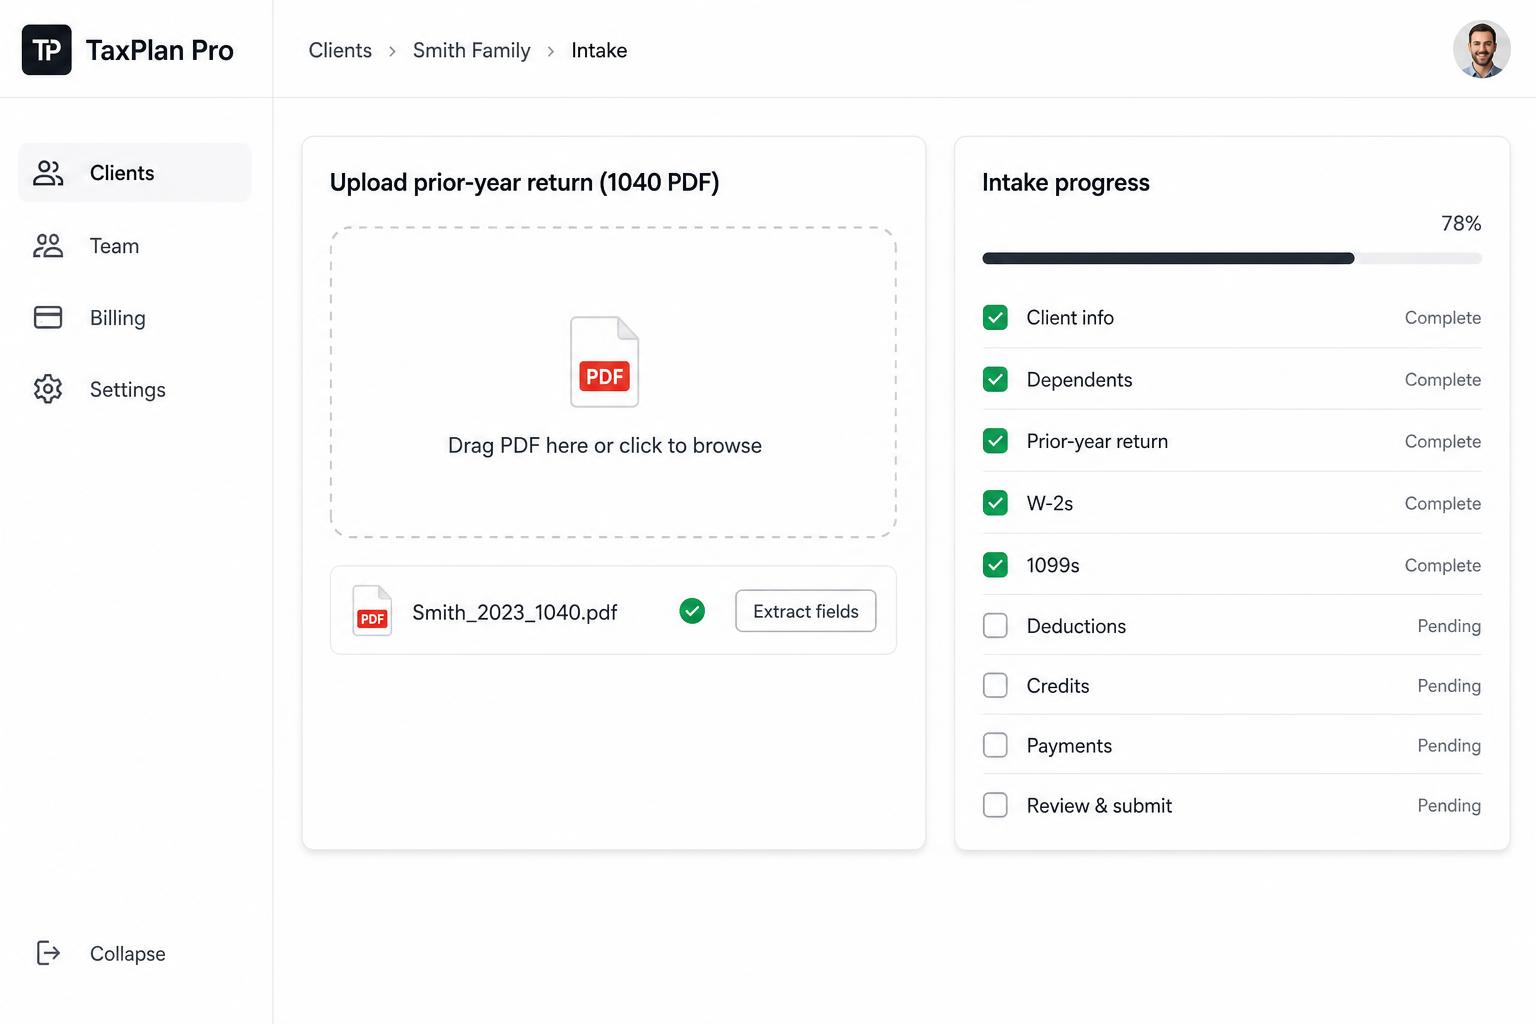
Task: Open the user profile avatar
Action: 1482,49
